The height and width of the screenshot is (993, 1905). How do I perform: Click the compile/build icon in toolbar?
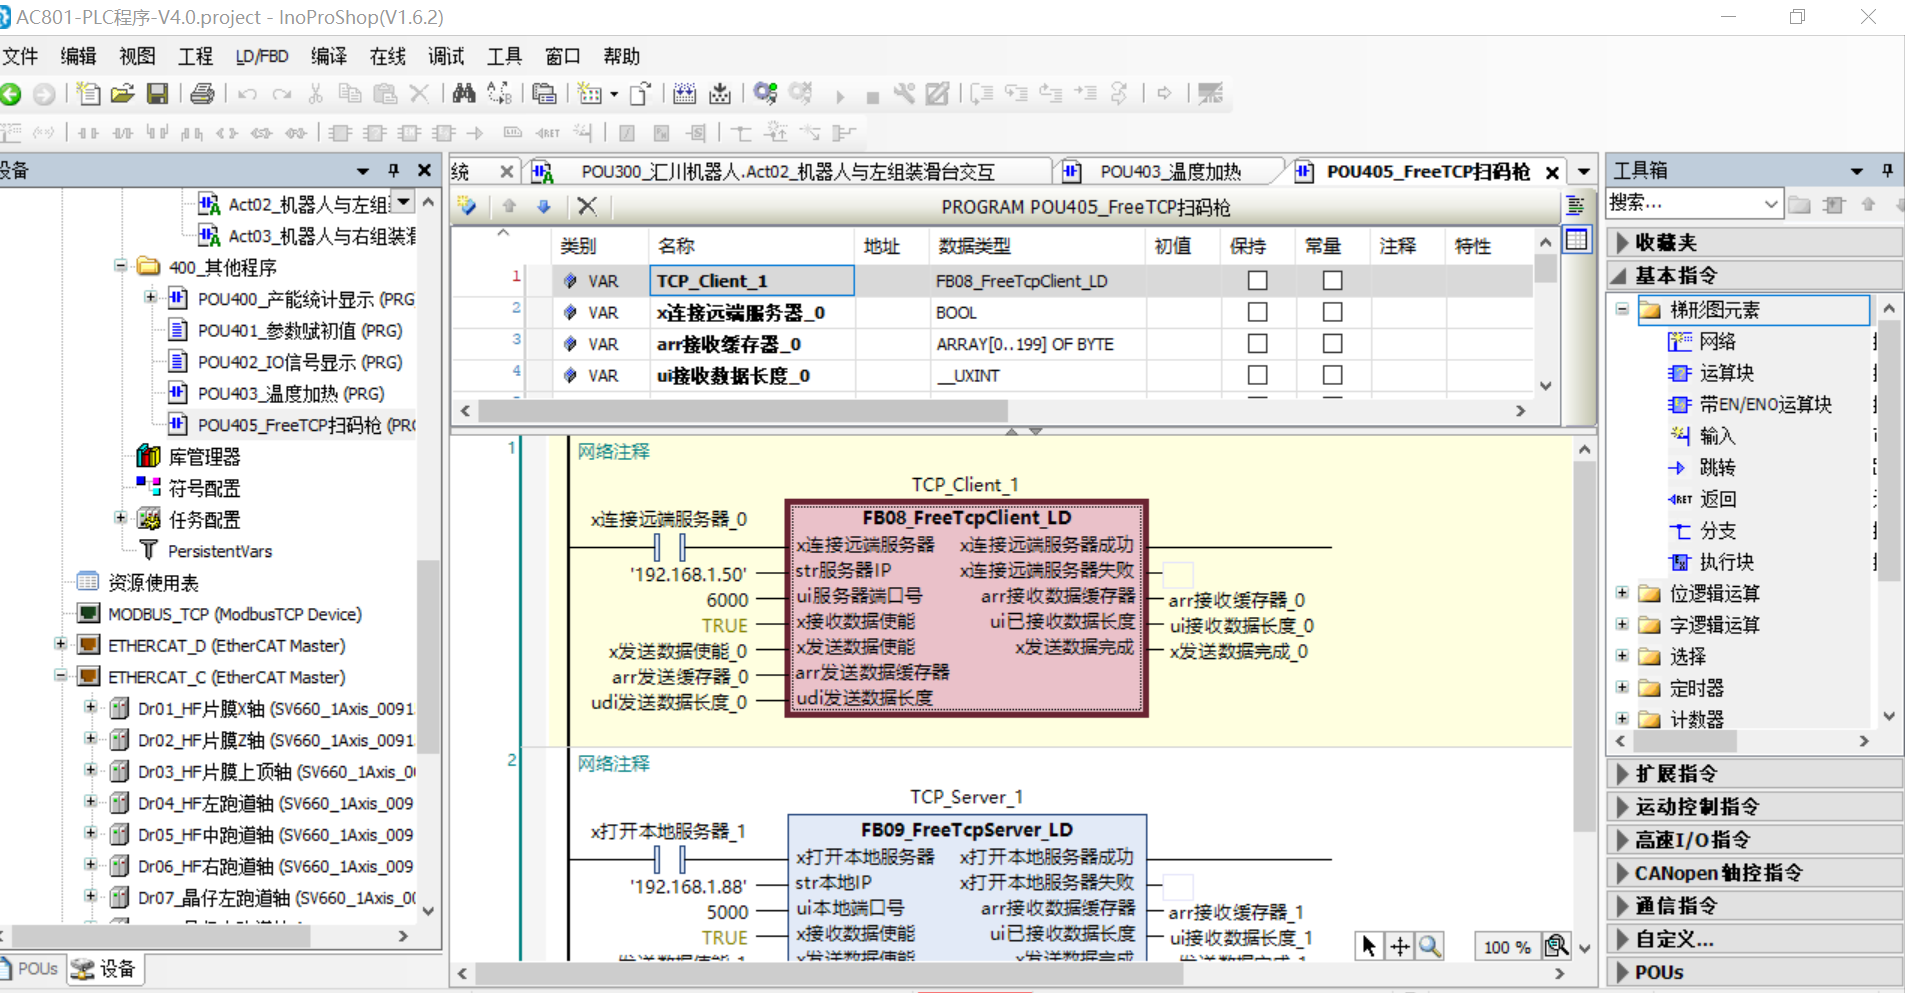[x=684, y=94]
